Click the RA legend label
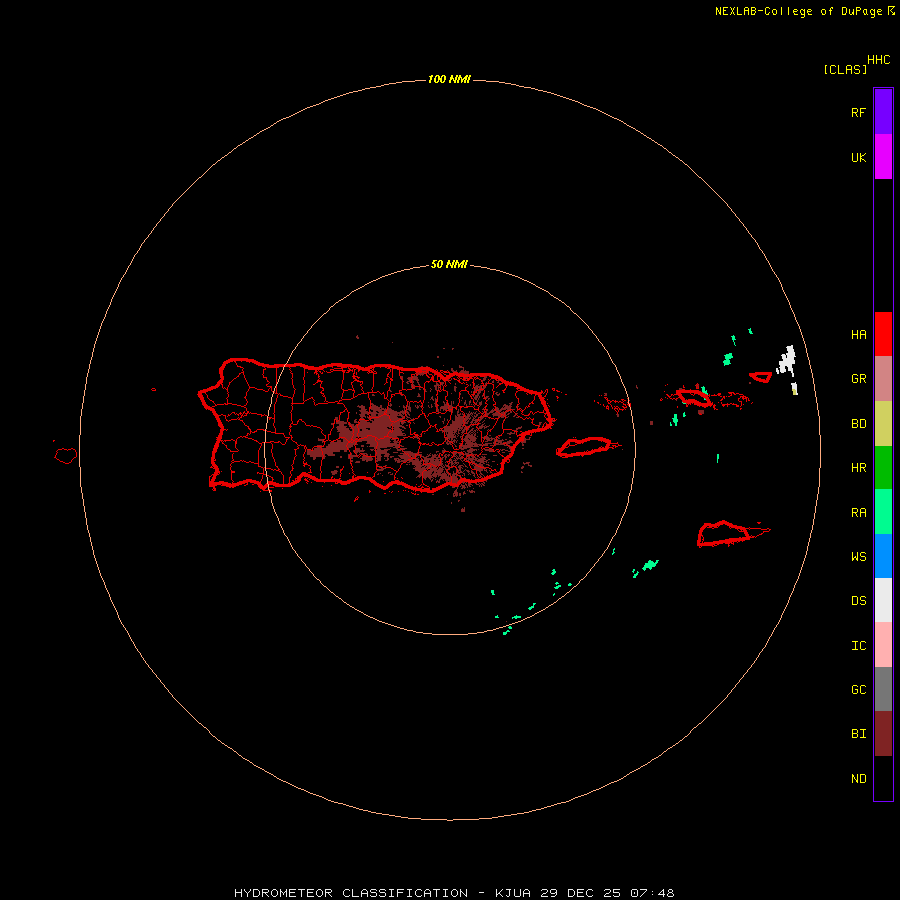Viewport: 900px width, 900px height. [858, 513]
